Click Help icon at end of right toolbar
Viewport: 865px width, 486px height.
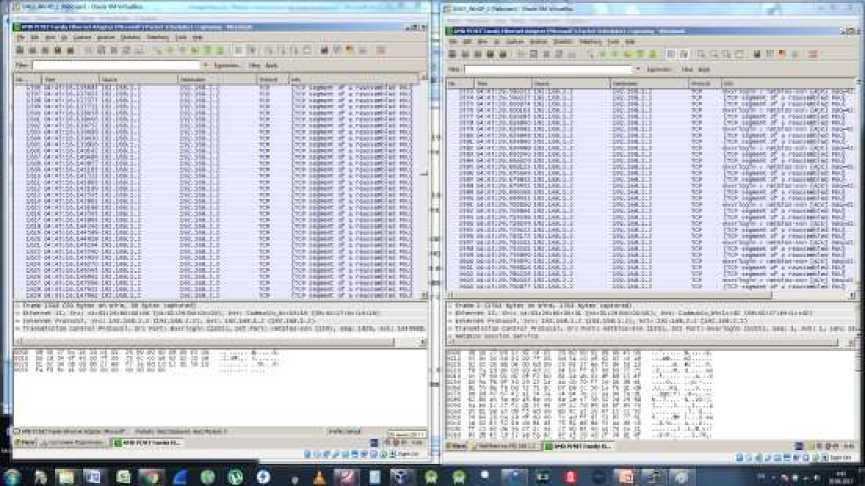(813, 55)
